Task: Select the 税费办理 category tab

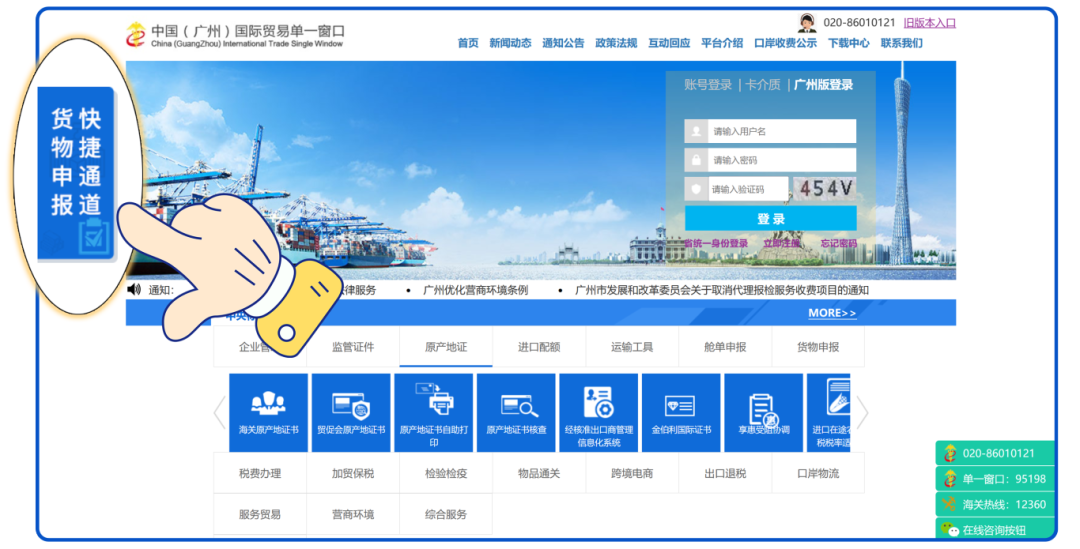Action: [260, 473]
